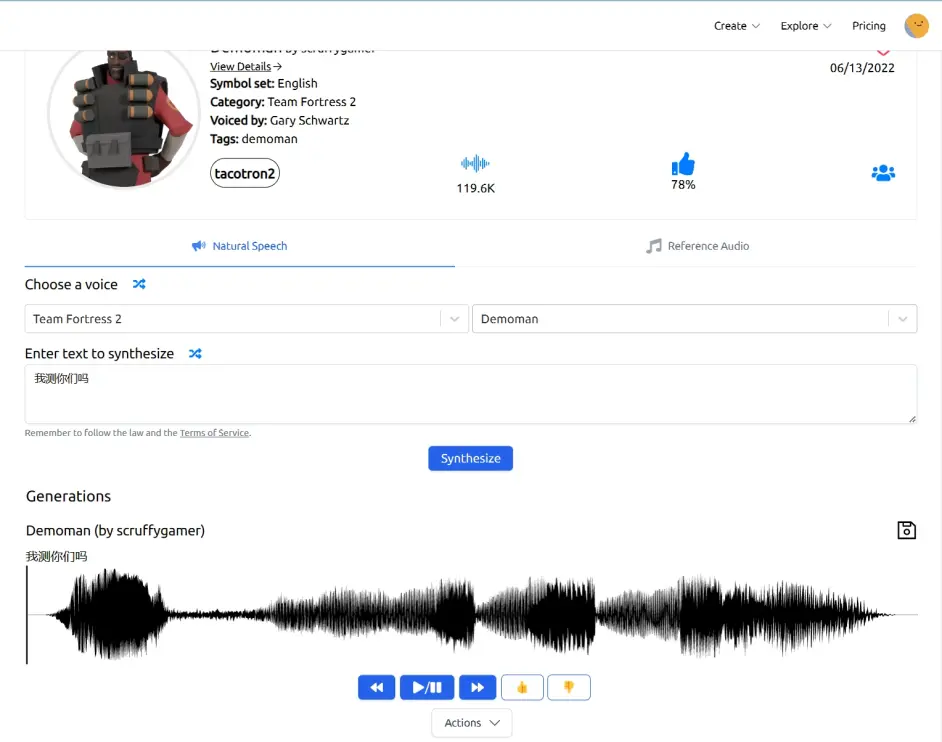The height and width of the screenshot is (742, 942).
Task: Expand the Actions dropdown menu
Action: (471, 723)
